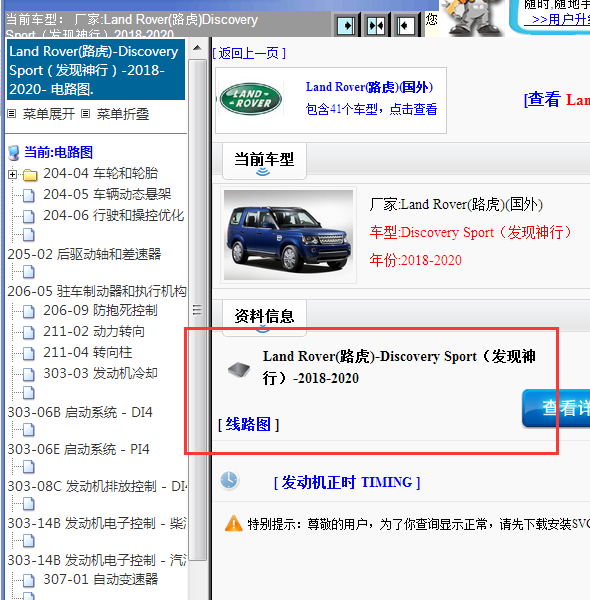590x600 pixels.
Task: Open 303-14B 发动机电子控制 - 汽 item
Action: tap(97, 561)
